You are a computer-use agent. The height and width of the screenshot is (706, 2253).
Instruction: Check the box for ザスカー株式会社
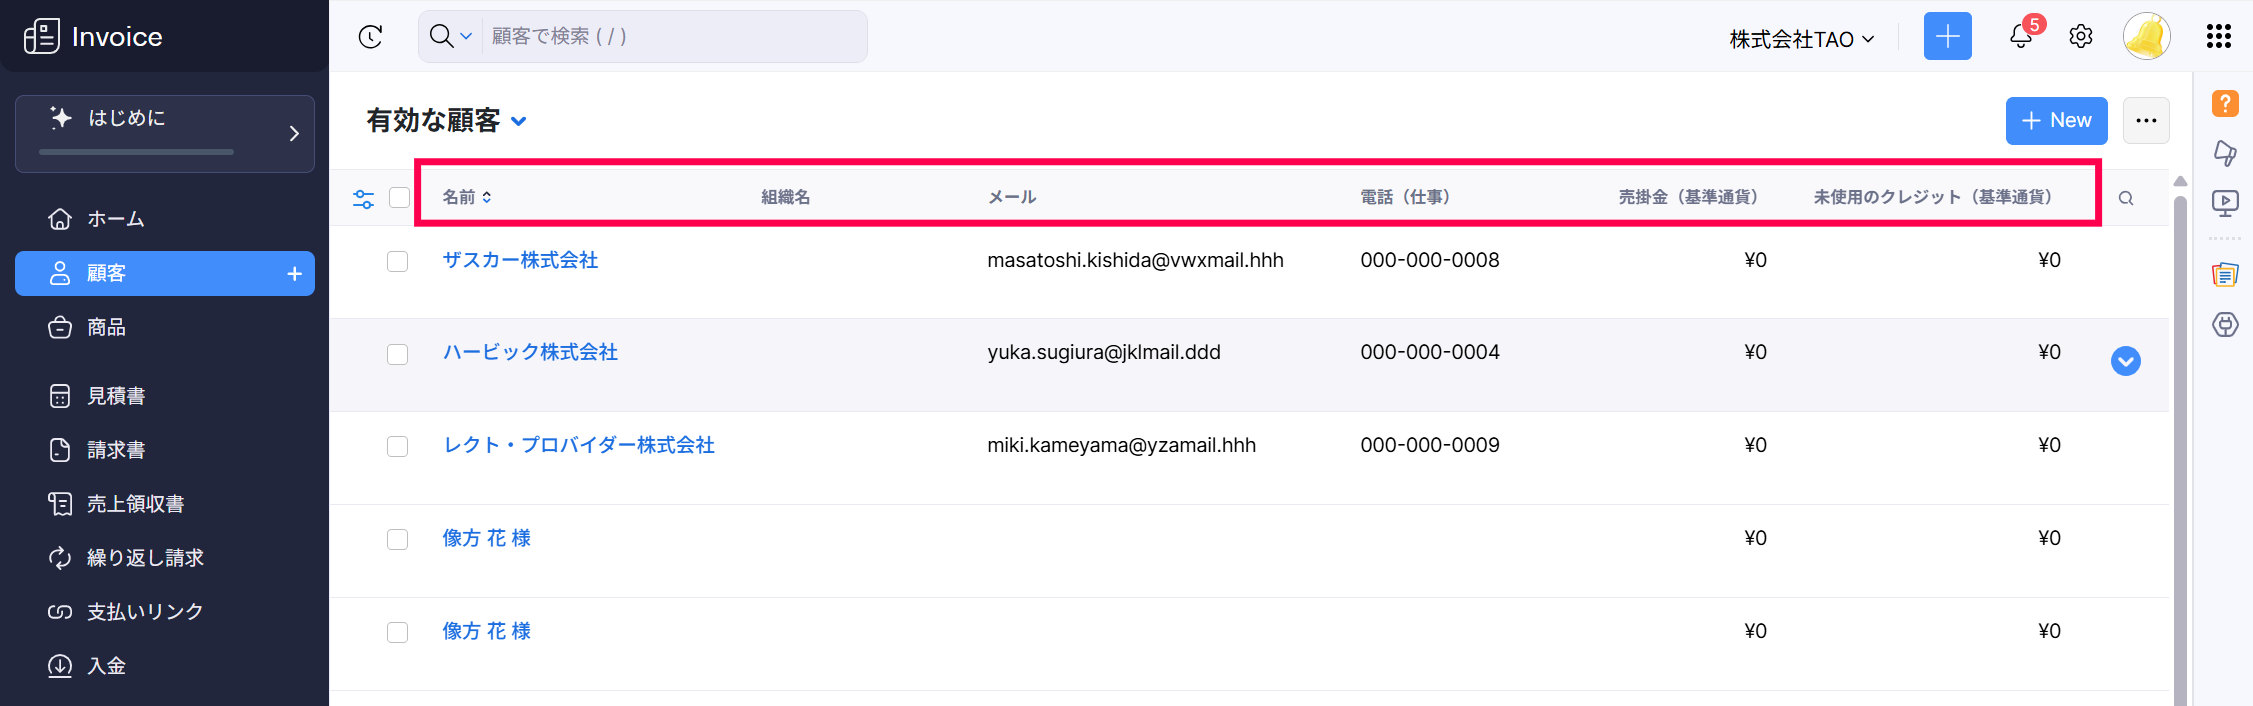pyautogui.click(x=398, y=262)
